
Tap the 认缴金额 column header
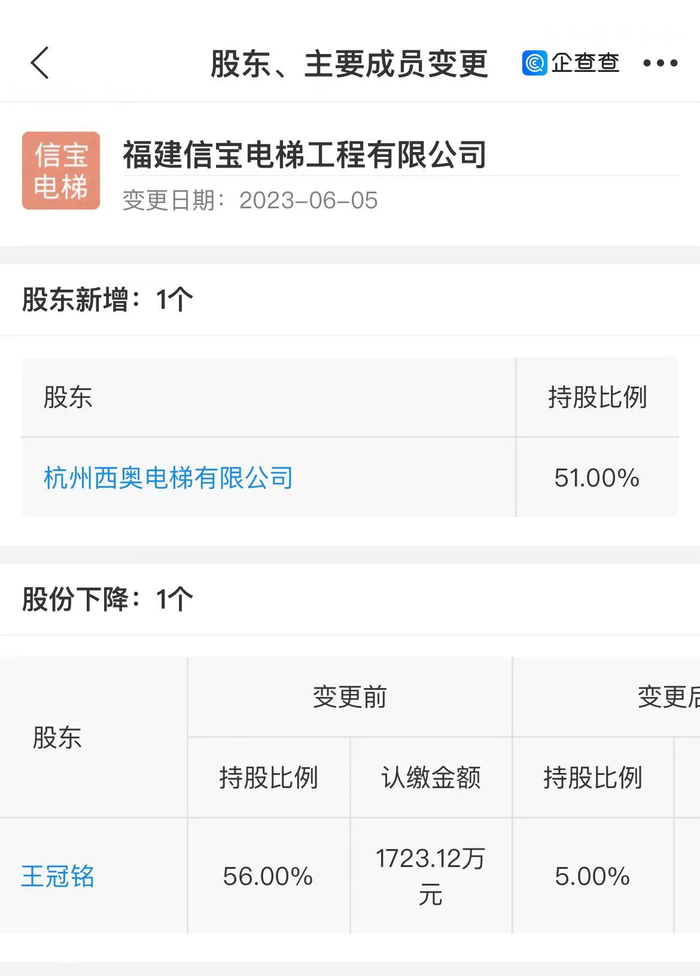(431, 778)
